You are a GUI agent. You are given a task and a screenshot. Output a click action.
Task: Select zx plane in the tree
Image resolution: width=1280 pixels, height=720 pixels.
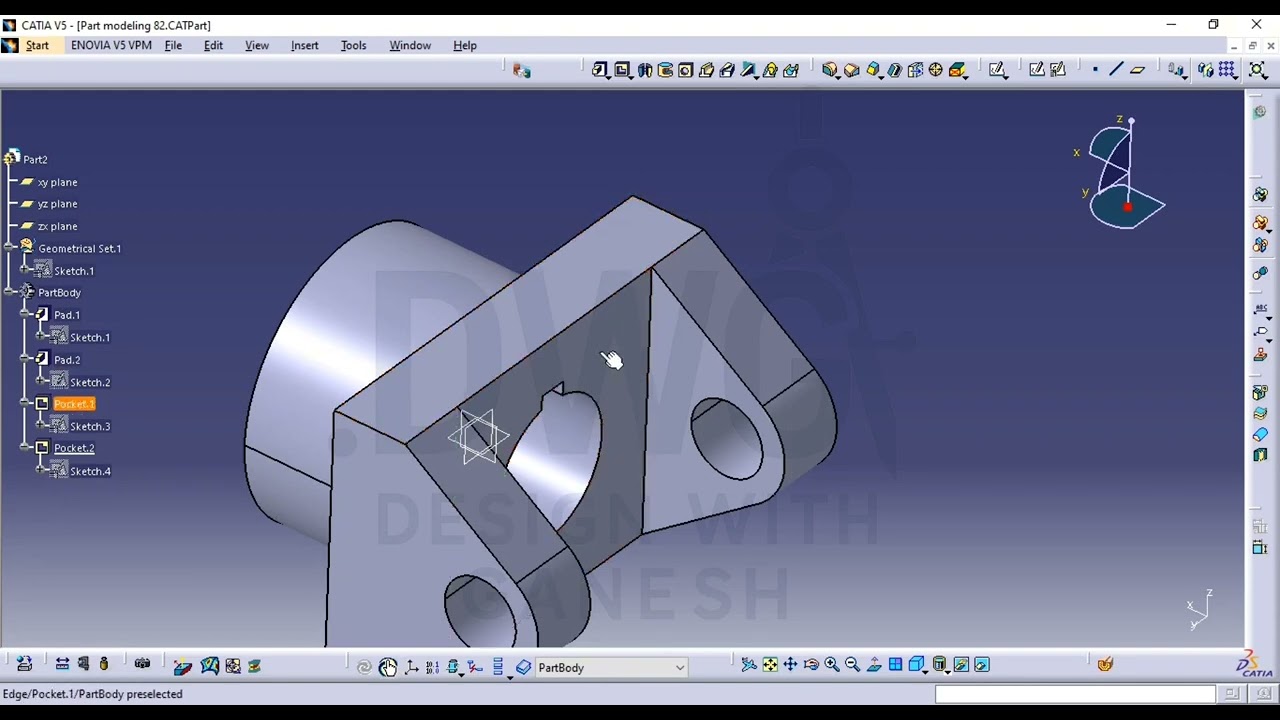[x=57, y=226]
